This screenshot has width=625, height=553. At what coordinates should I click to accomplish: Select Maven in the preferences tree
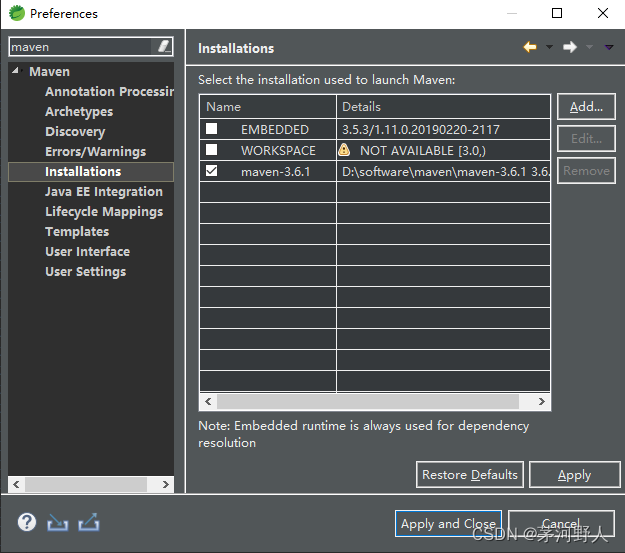pyautogui.click(x=49, y=72)
